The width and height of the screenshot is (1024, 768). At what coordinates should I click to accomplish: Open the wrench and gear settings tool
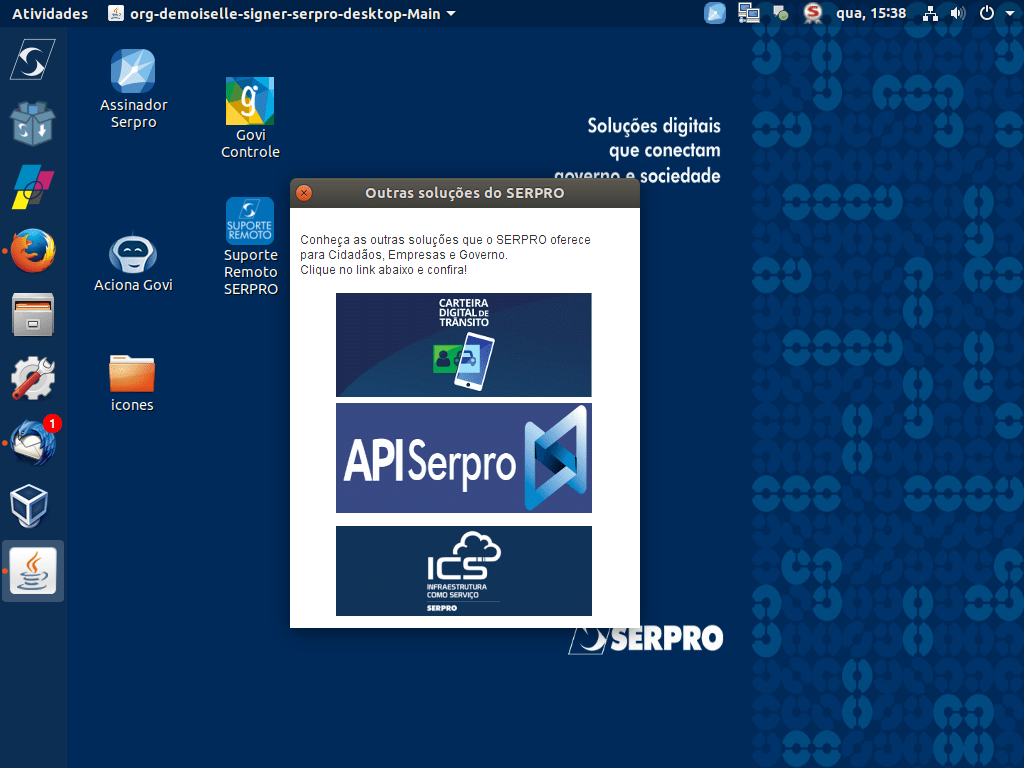click(x=33, y=378)
